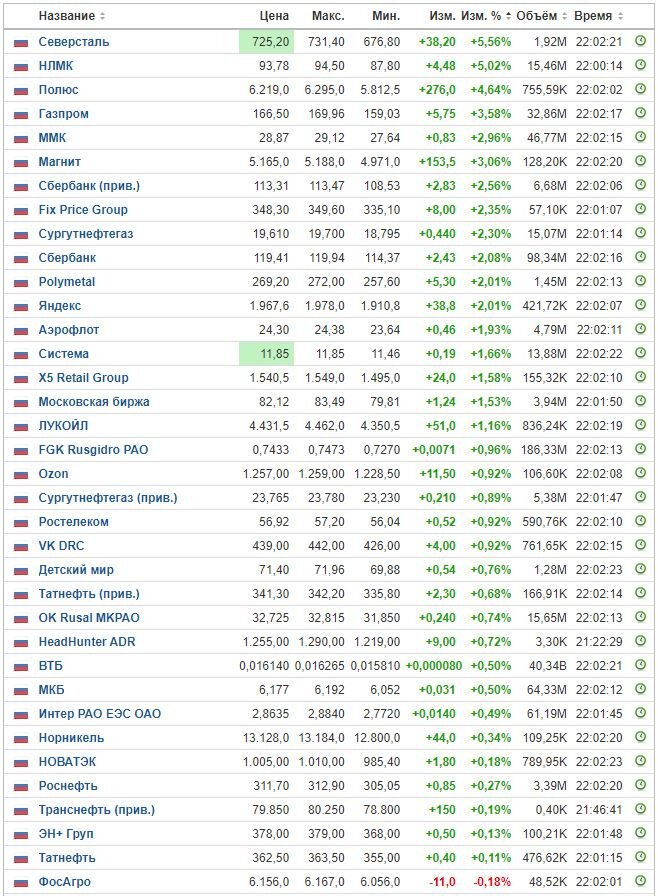Click the +5,56% change for Северсталь
The image size is (658, 896).
click(x=491, y=42)
